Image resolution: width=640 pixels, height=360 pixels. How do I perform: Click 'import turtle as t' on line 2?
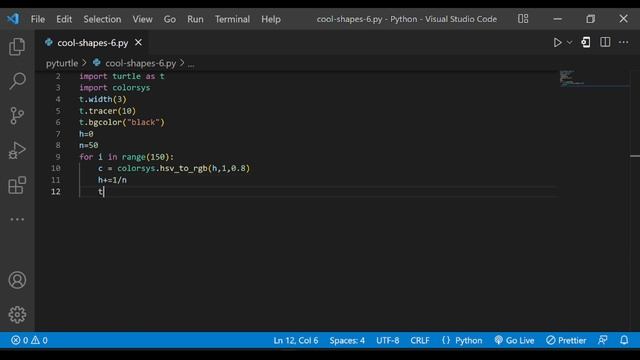122,76
